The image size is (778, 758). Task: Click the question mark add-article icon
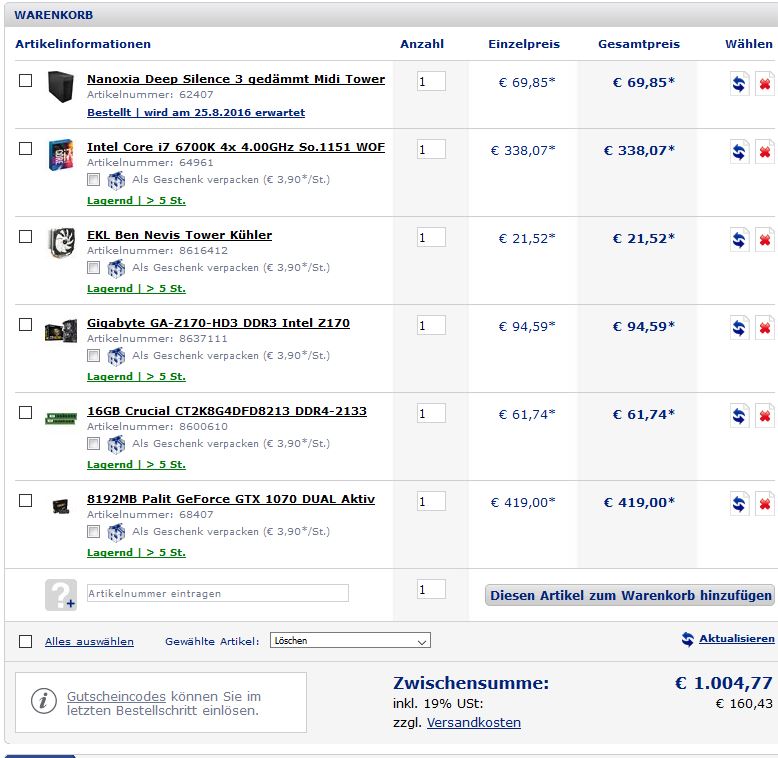coord(61,594)
